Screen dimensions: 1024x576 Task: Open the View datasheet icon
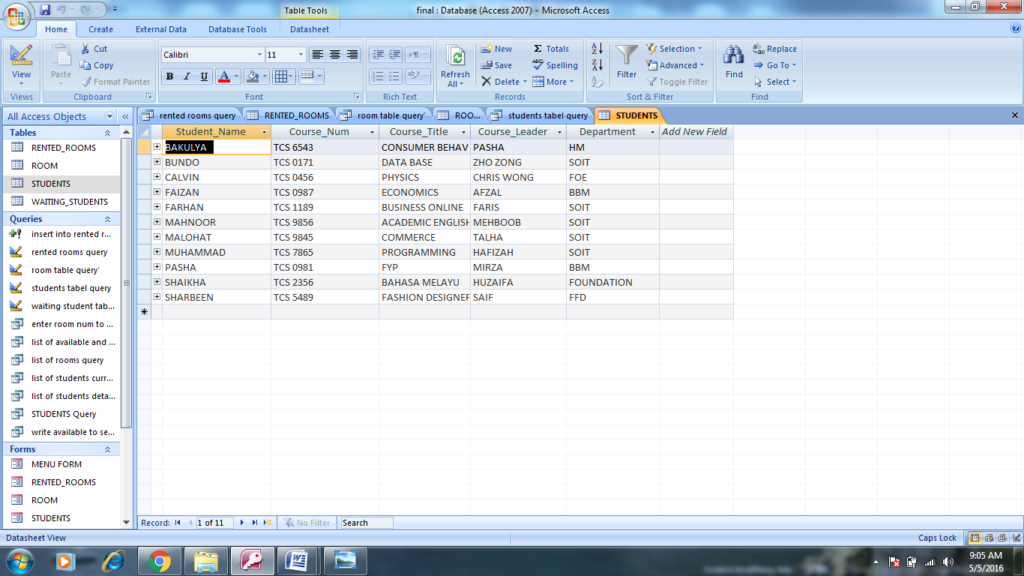pyautogui.click(x=21, y=56)
